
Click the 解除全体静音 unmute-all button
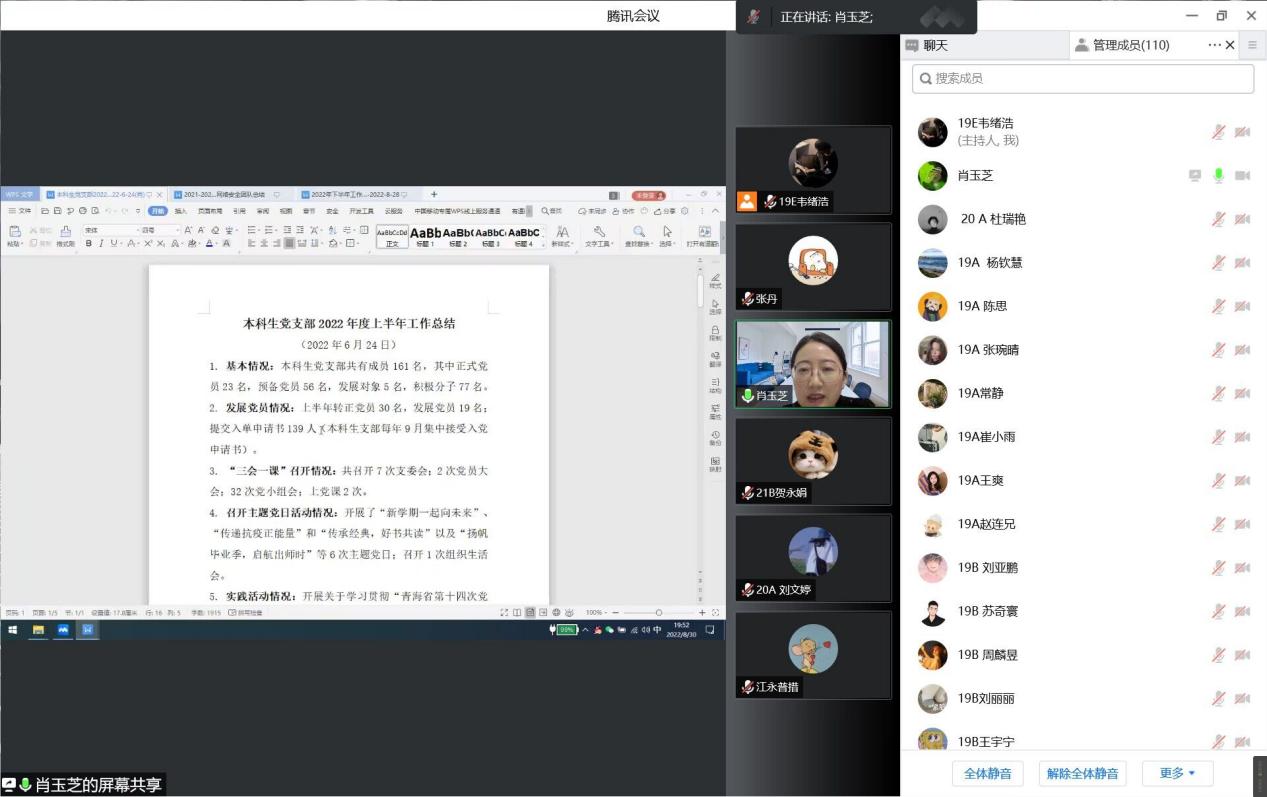[1082, 773]
